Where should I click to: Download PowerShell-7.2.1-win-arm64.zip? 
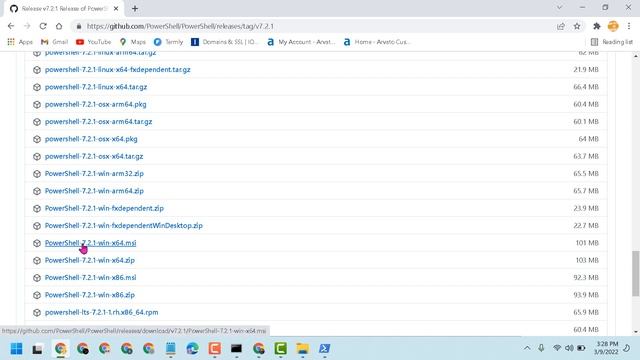pos(94,191)
